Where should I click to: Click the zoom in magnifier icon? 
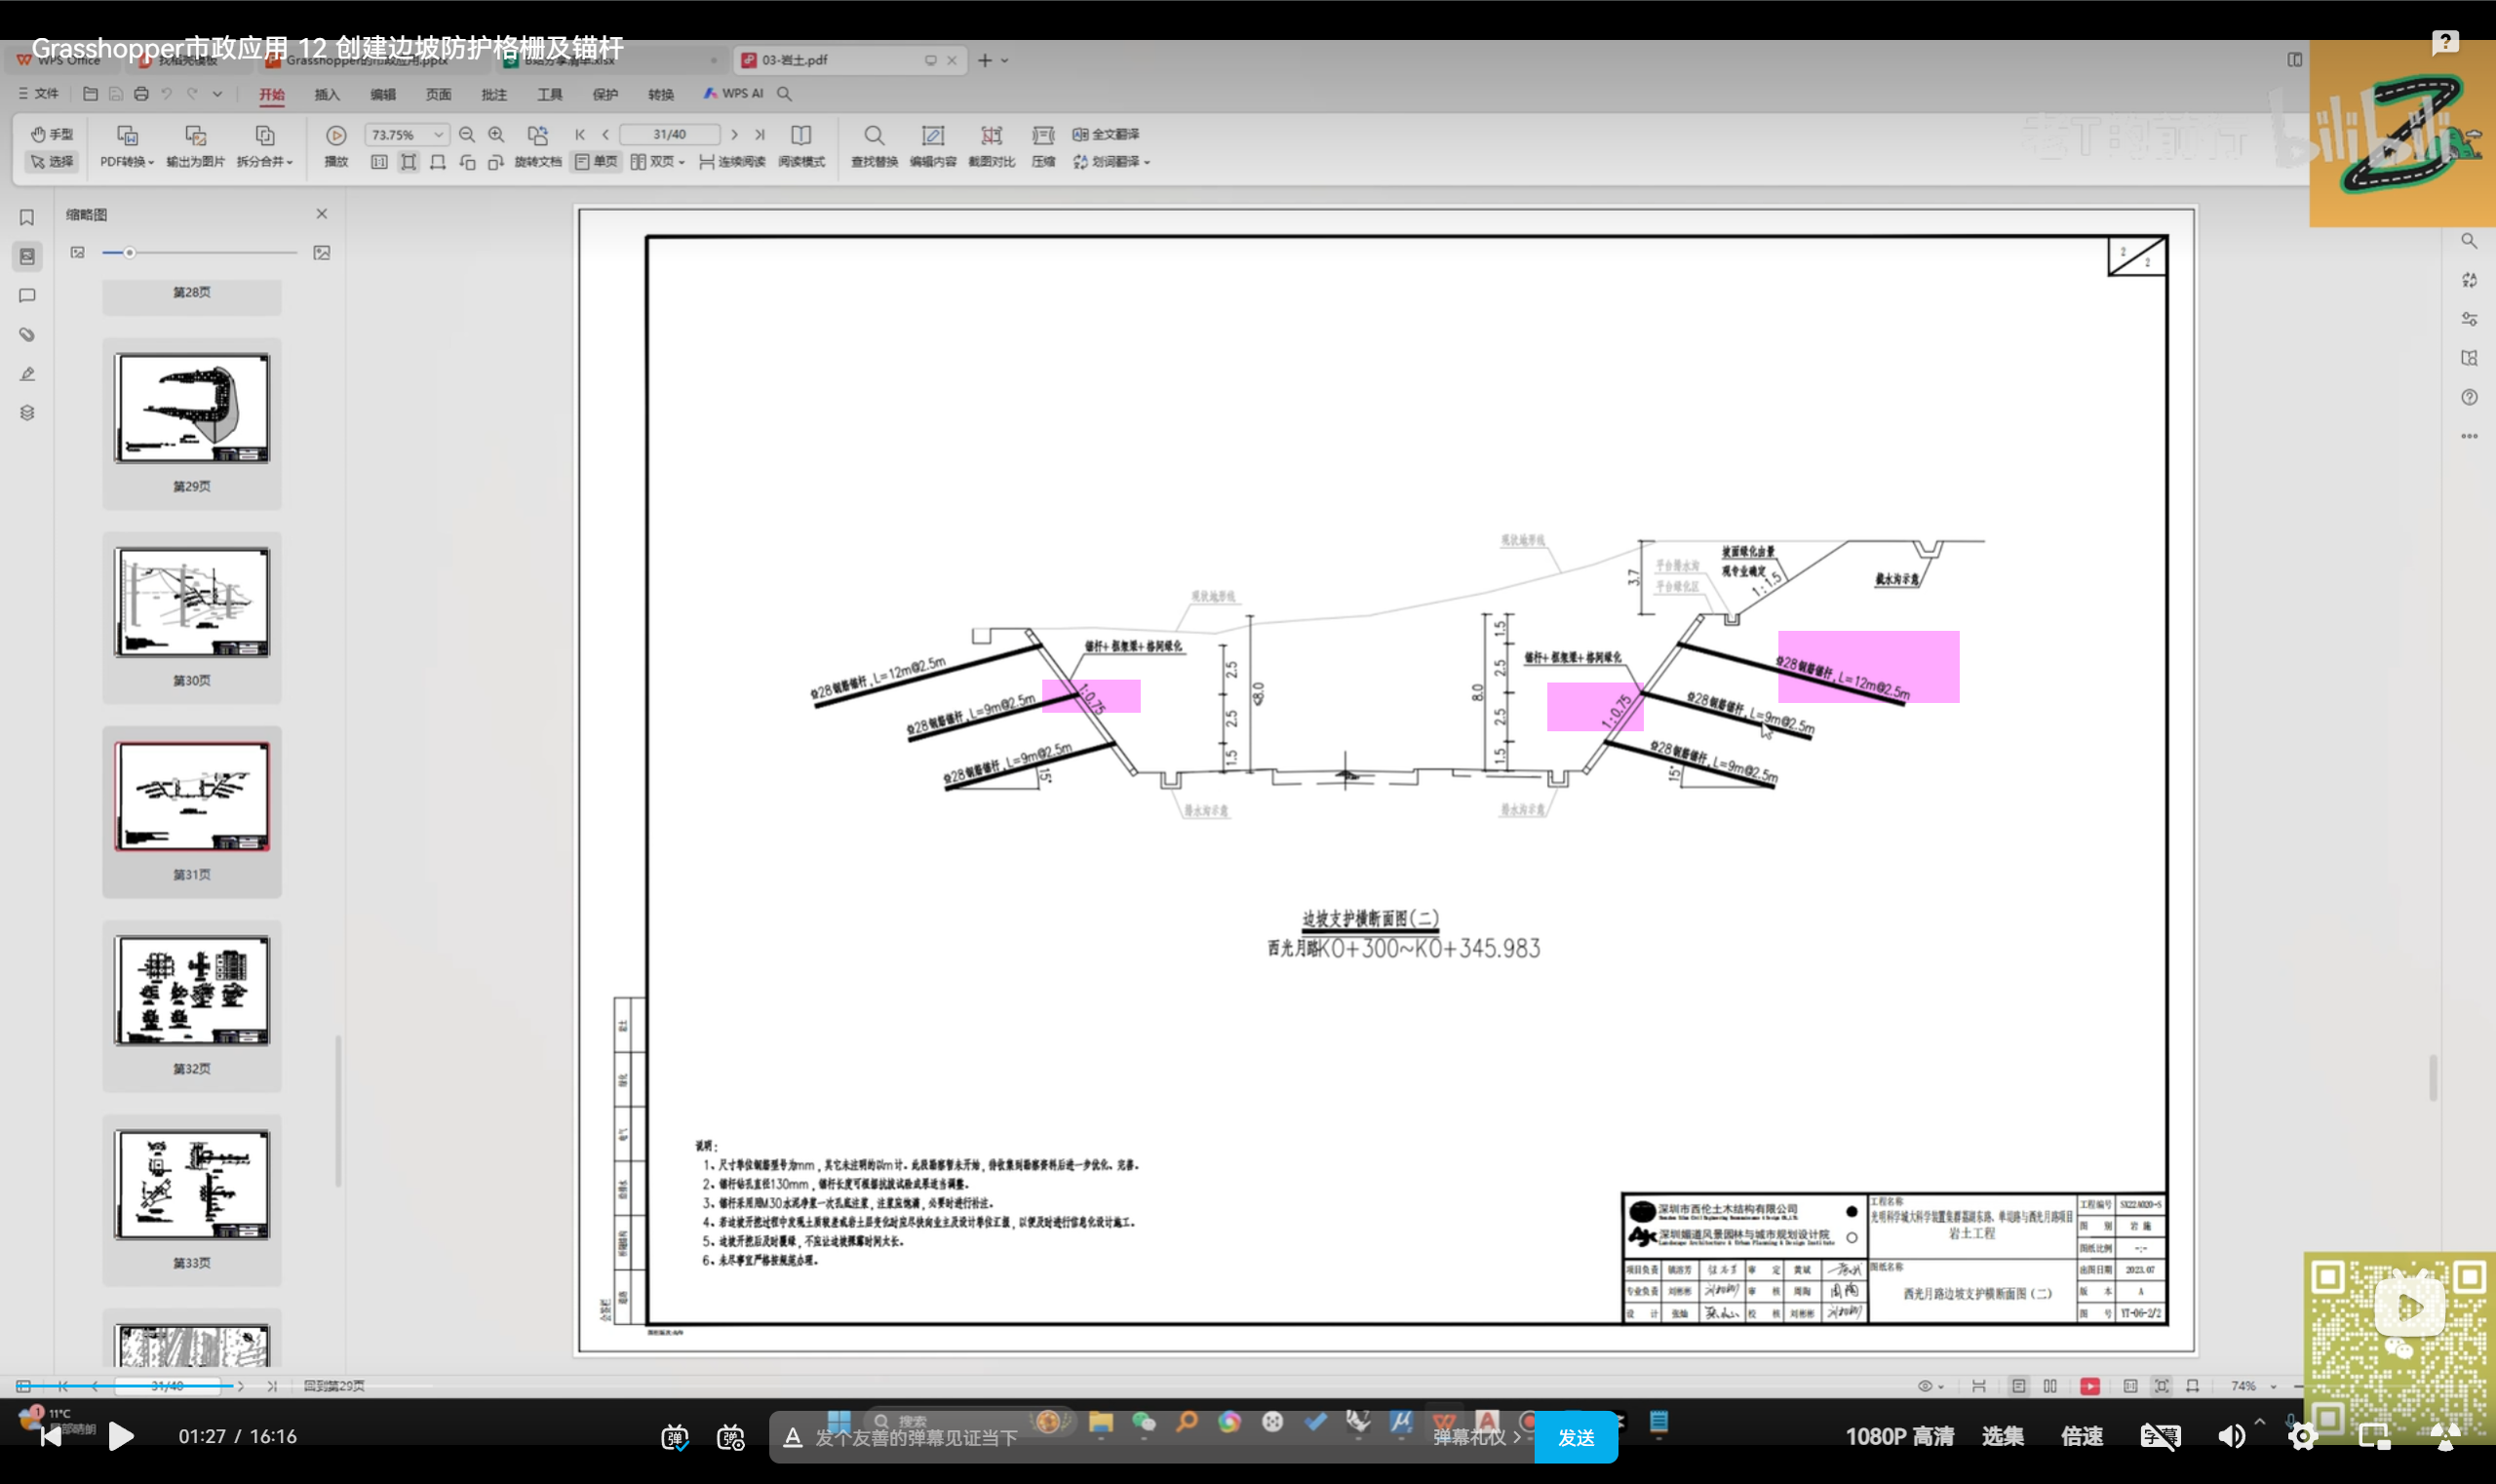click(x=496, y=134)
